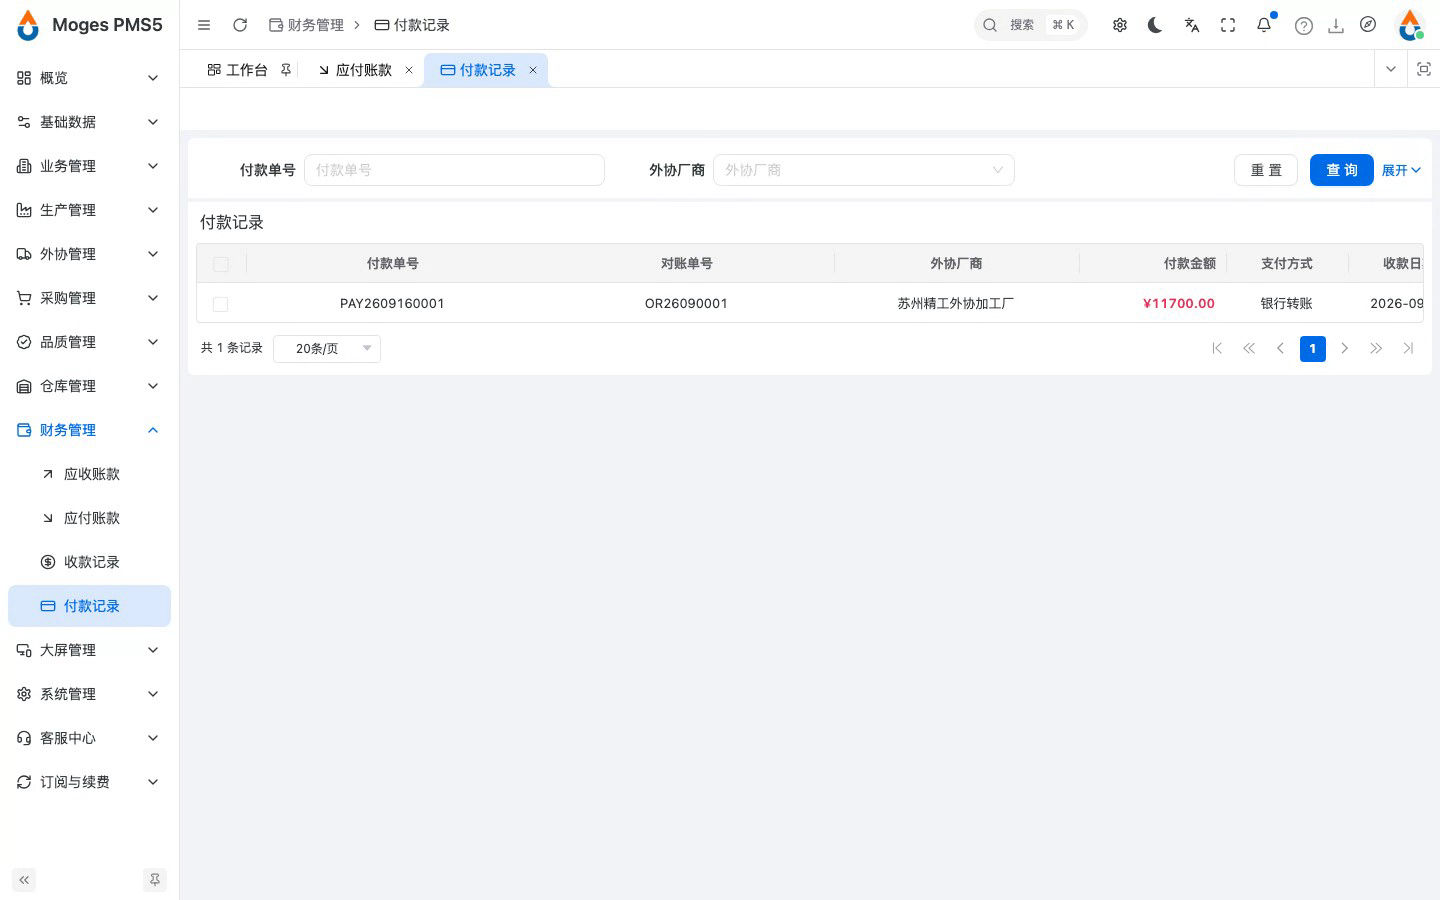1440x900 pixels.
Task: Open 收款记录 in the sidebar
Action: tap(89, 562)
